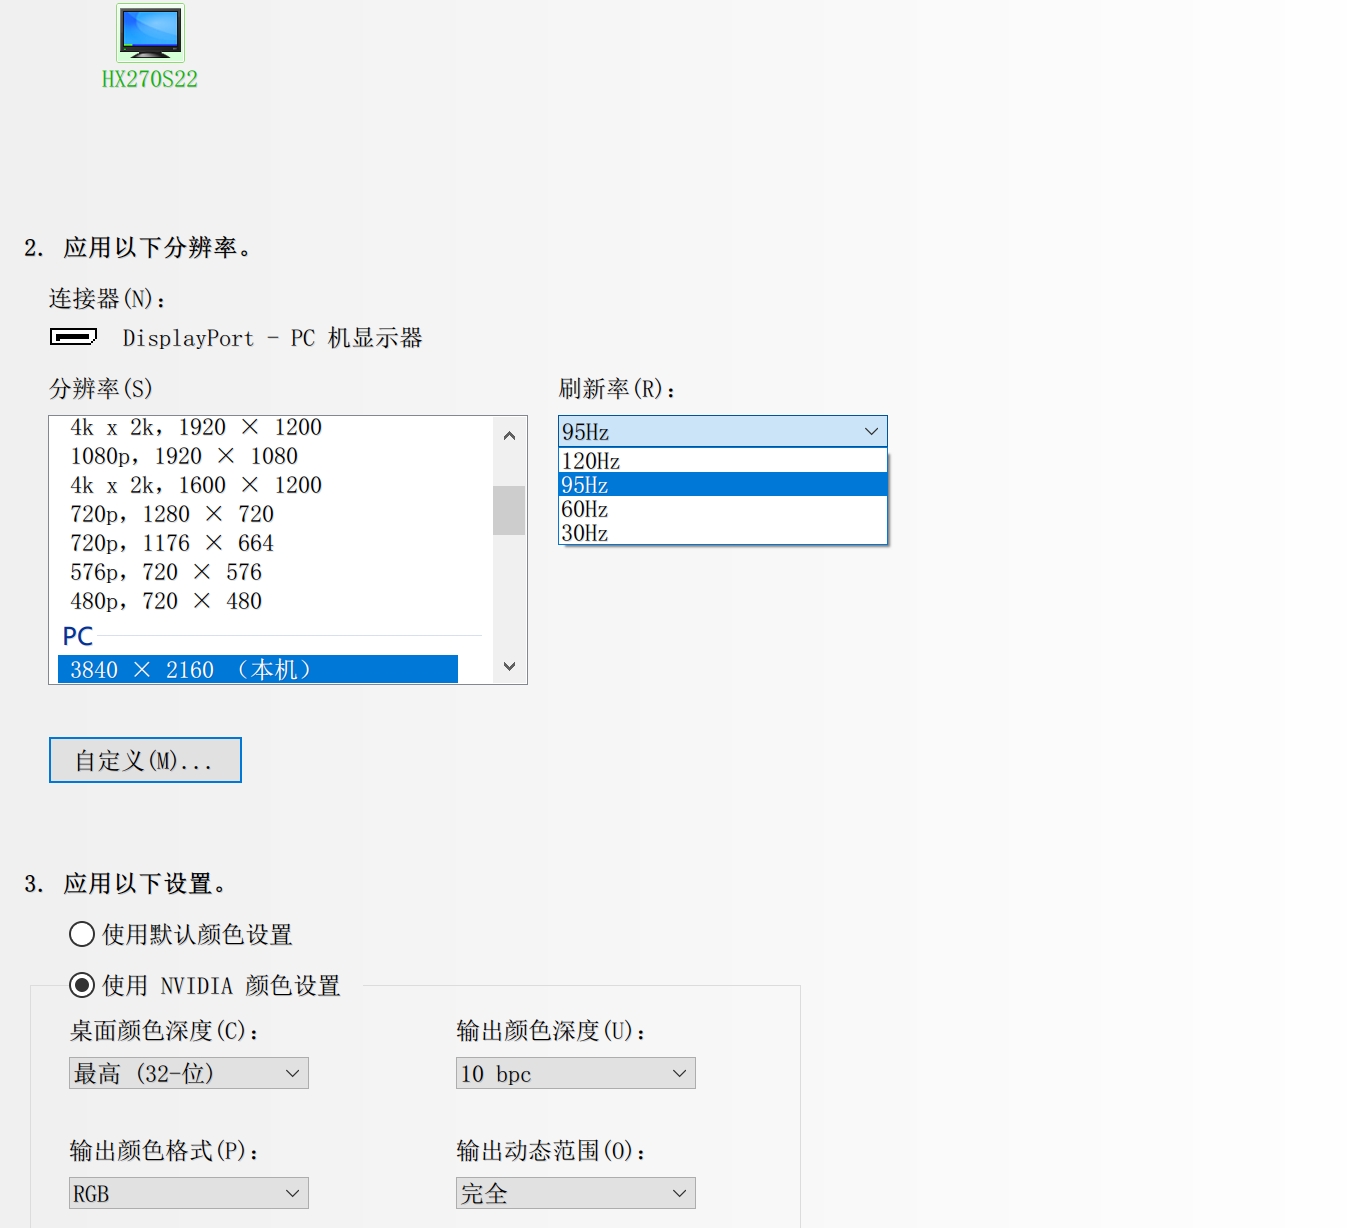Choose 60Hz from refresh rate list
This screenshot has width=1347, height=1228.
point(722,509)
